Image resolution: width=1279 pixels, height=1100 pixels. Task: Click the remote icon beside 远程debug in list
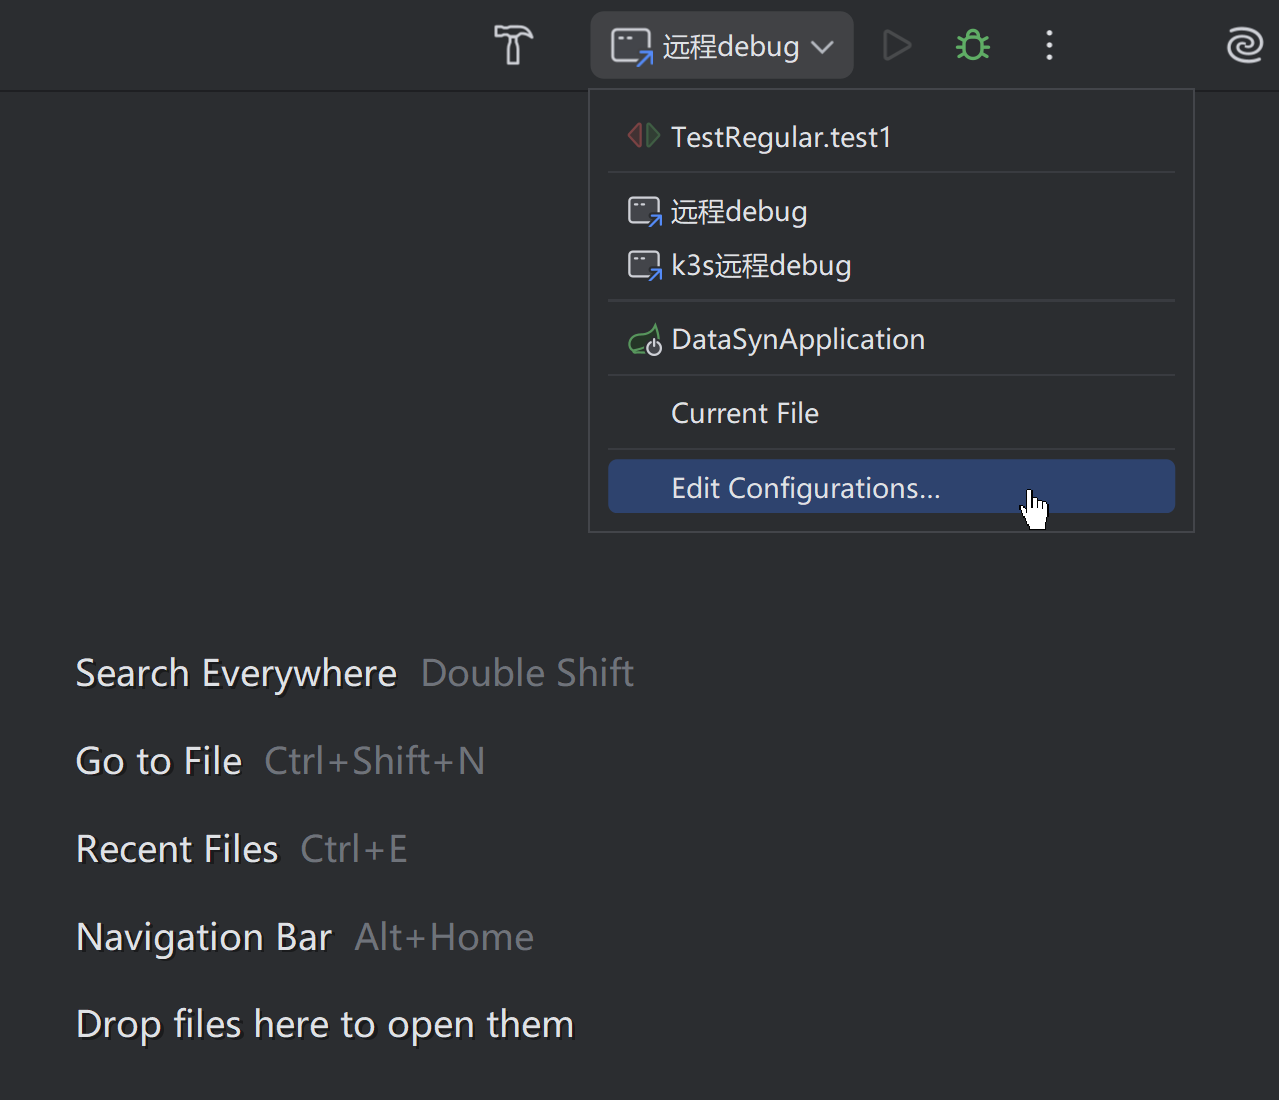(x=644, y=212)
